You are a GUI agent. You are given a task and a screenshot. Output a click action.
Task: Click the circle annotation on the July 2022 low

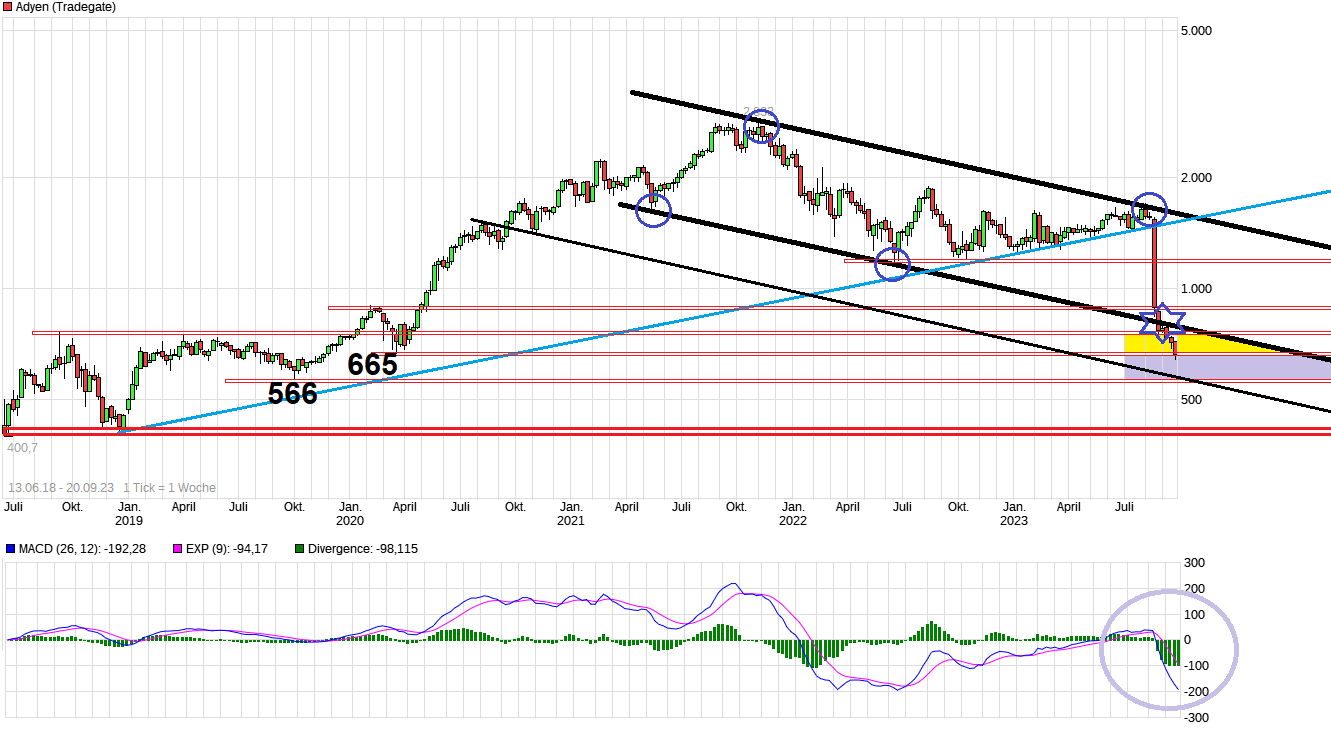894,264
